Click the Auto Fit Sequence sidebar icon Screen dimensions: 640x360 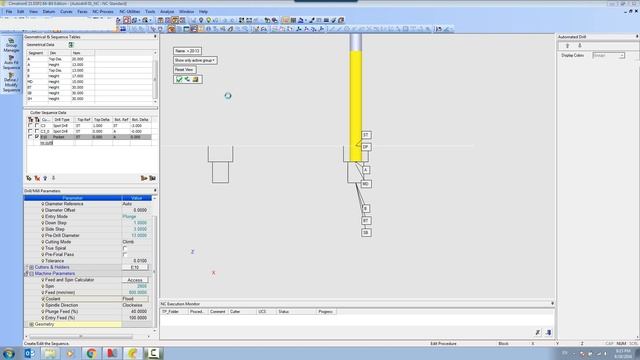pyautogui.click(x=11, y=62)
